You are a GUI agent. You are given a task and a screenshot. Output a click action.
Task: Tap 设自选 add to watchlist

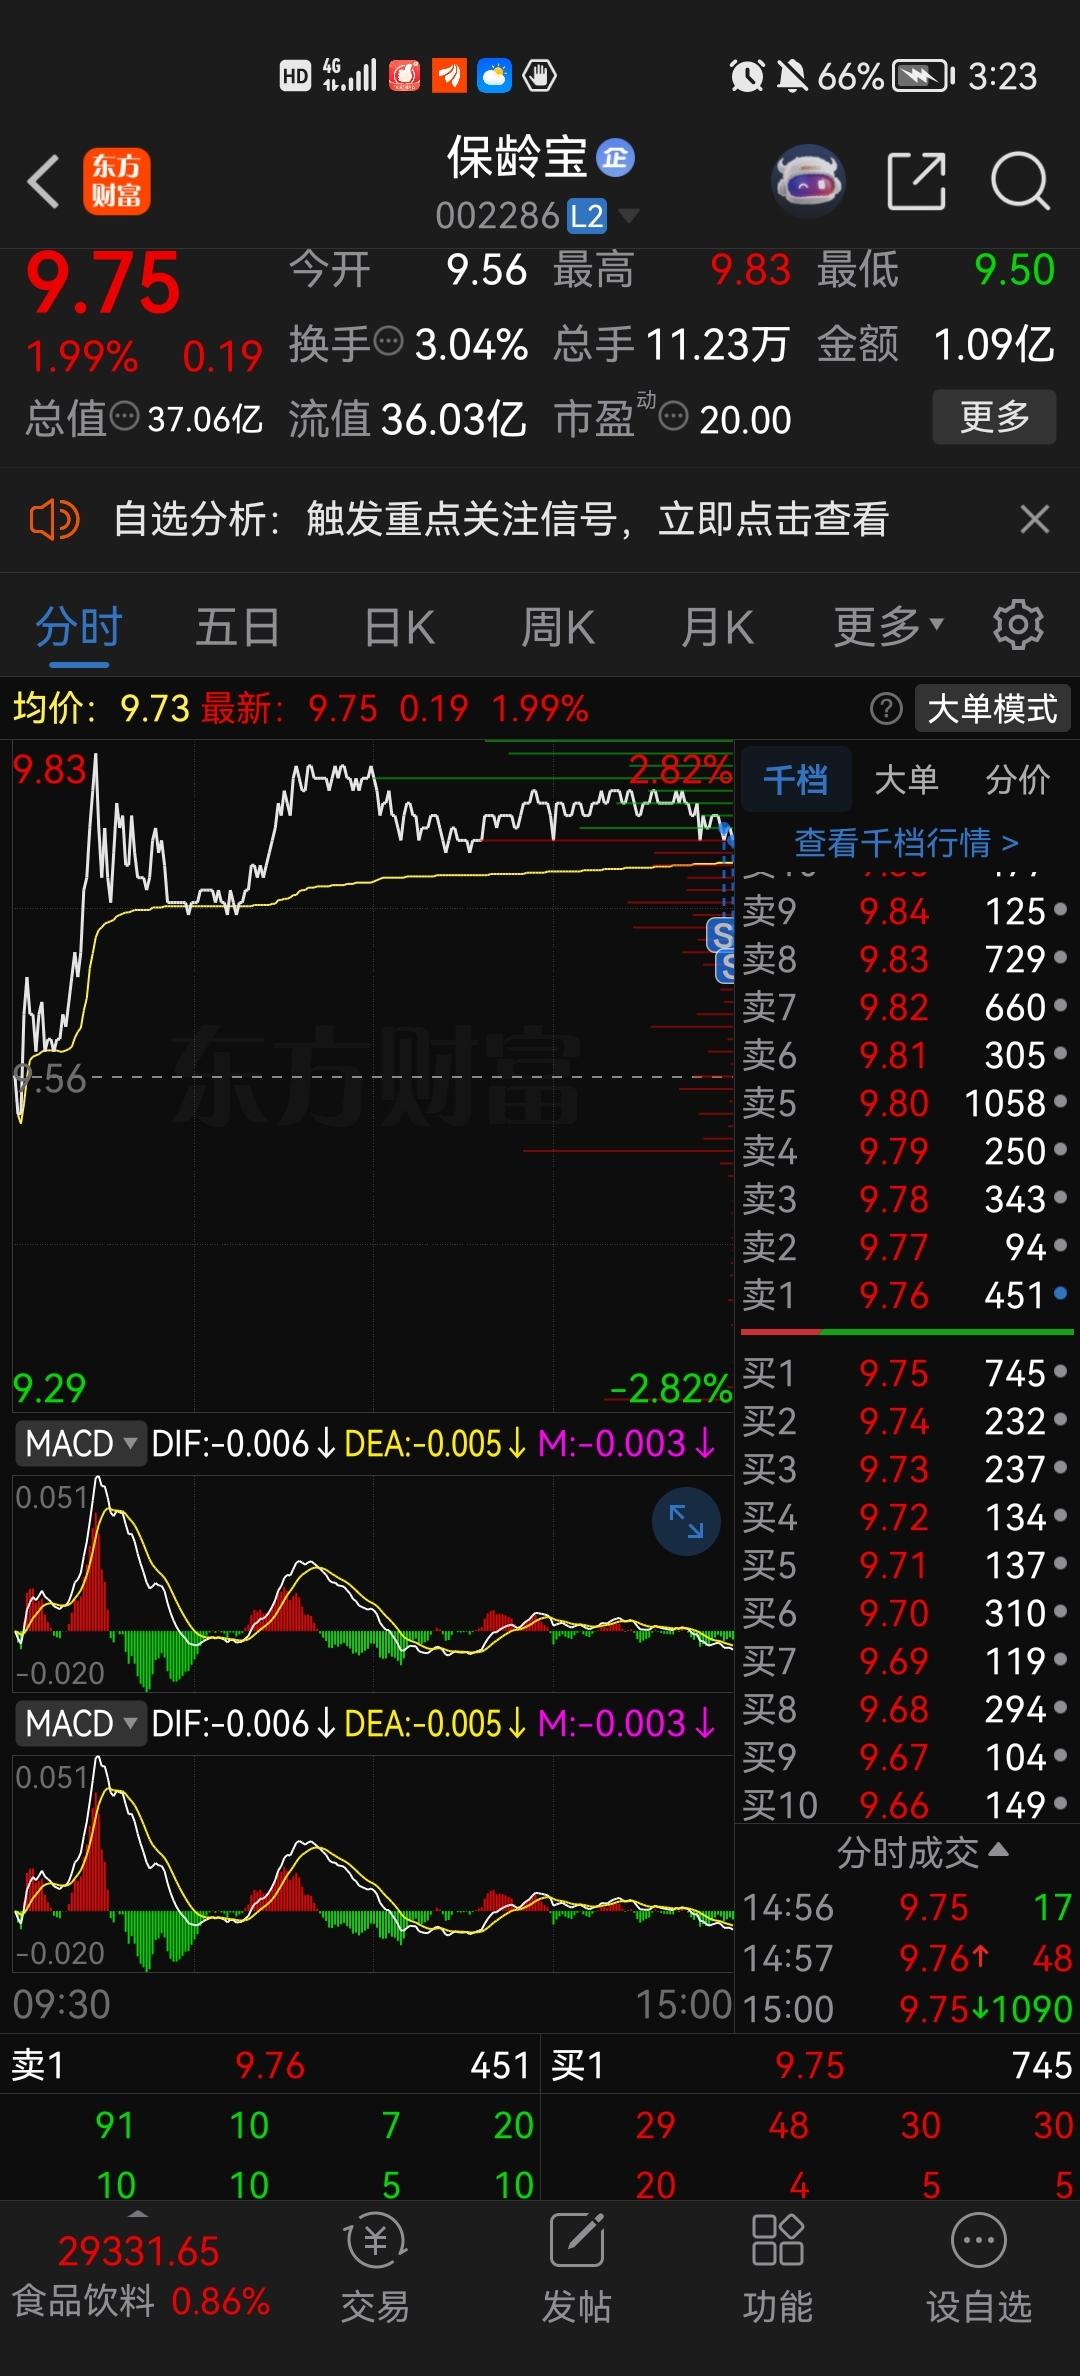(x=978, y=2269)
